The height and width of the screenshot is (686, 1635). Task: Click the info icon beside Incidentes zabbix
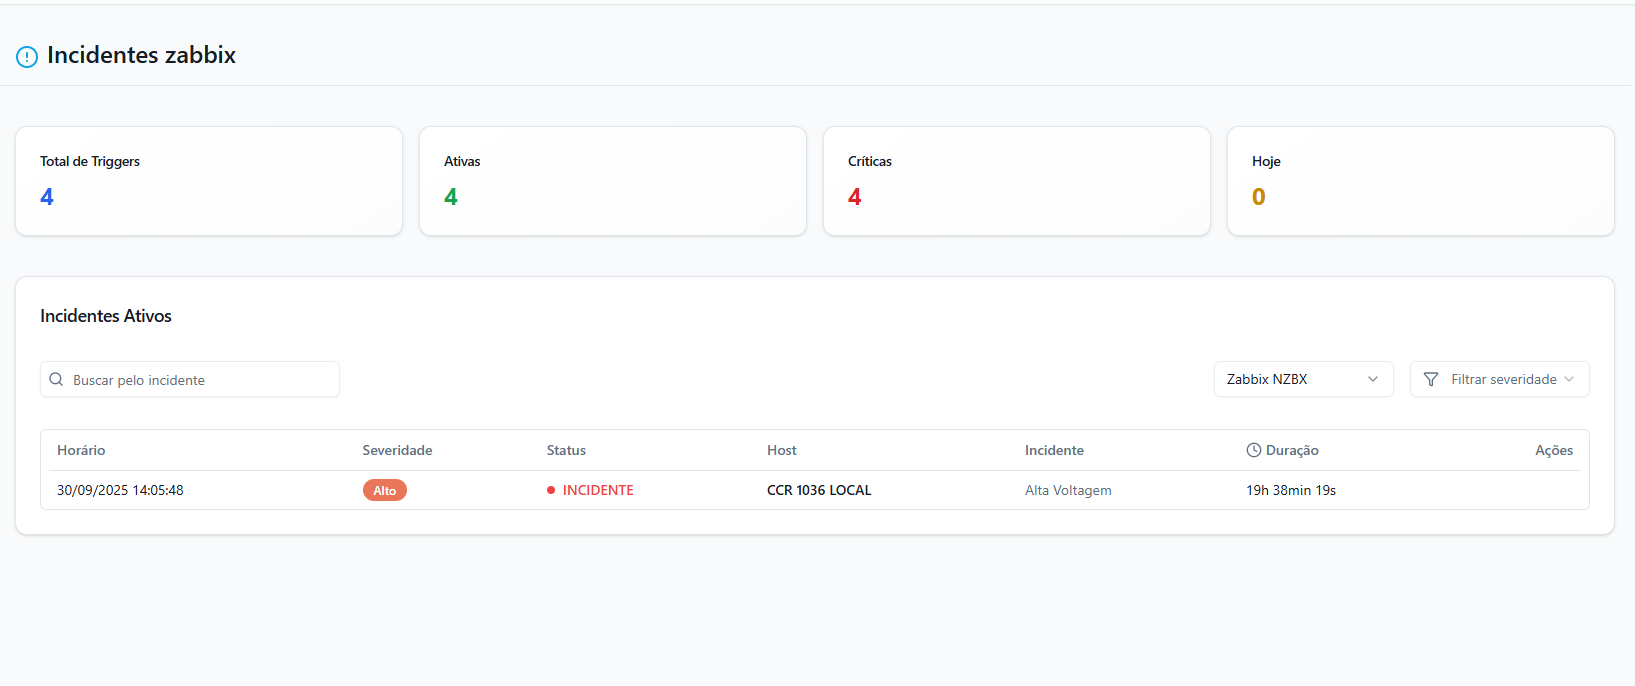coord(27,57)
